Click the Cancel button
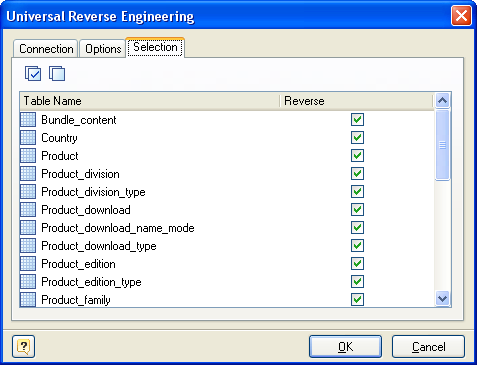This screenshot has width=477, height=365. (428, 347)
